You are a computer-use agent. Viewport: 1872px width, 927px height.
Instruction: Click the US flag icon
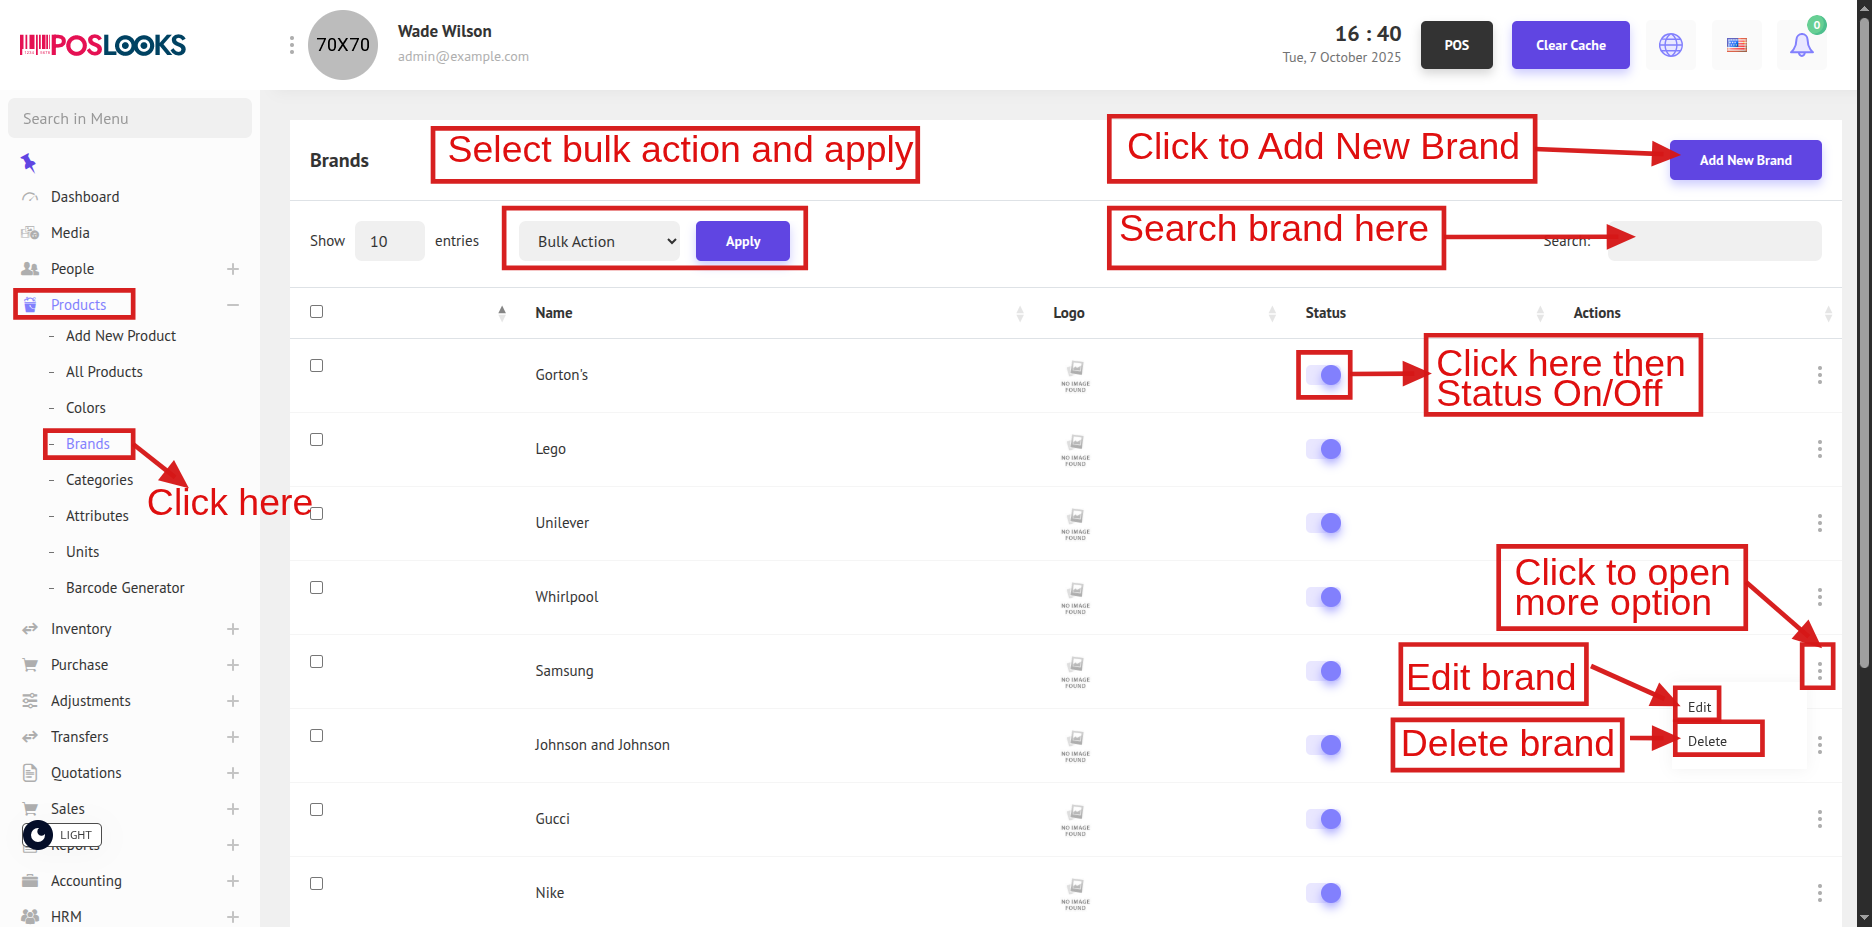(1736, 45)
